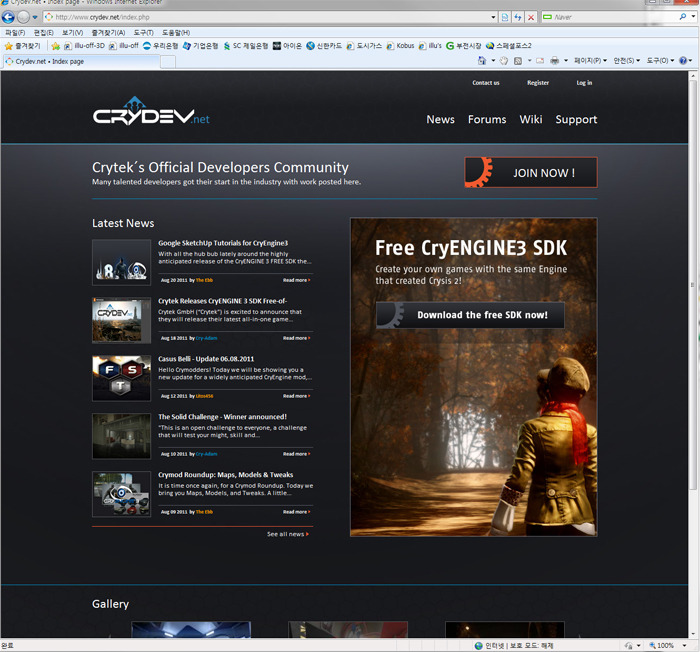Image resolution: width=700 pixels, height=652 pixels.
Task: Open the 보기(V) menu
Action: point(72,33)
